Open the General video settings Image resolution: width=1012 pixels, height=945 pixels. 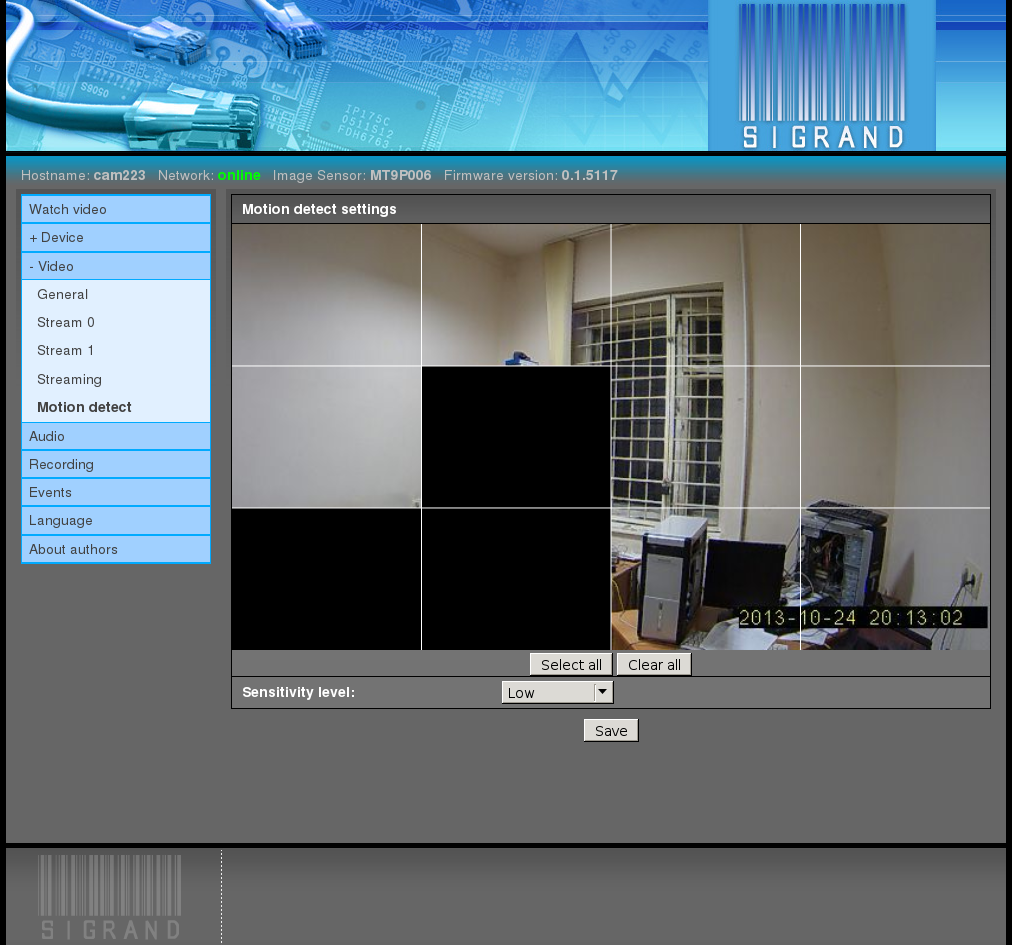[62, 294]
